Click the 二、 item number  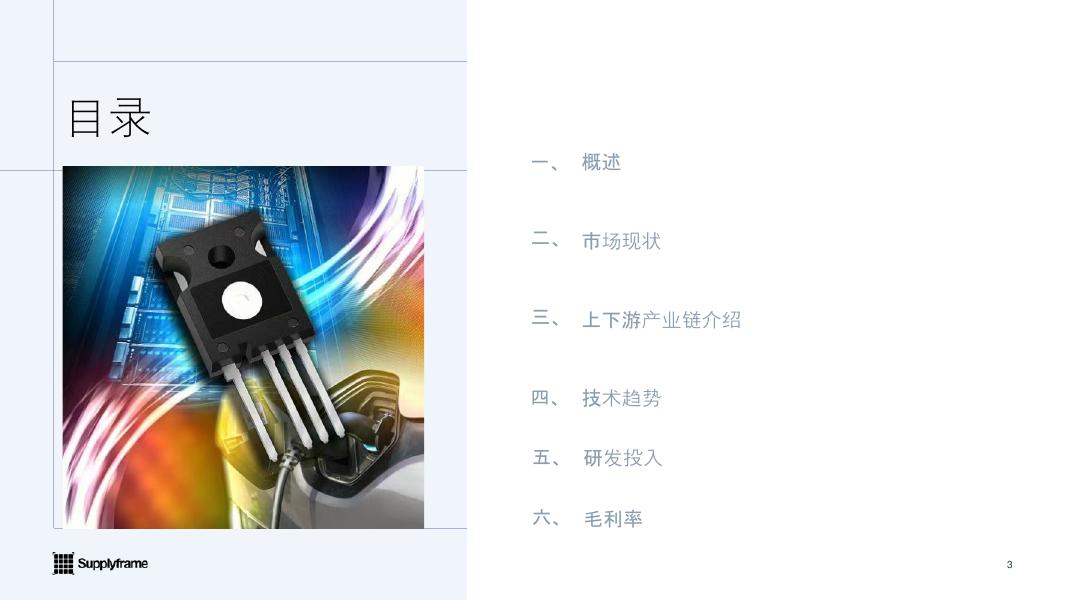(x=545, y=241)
